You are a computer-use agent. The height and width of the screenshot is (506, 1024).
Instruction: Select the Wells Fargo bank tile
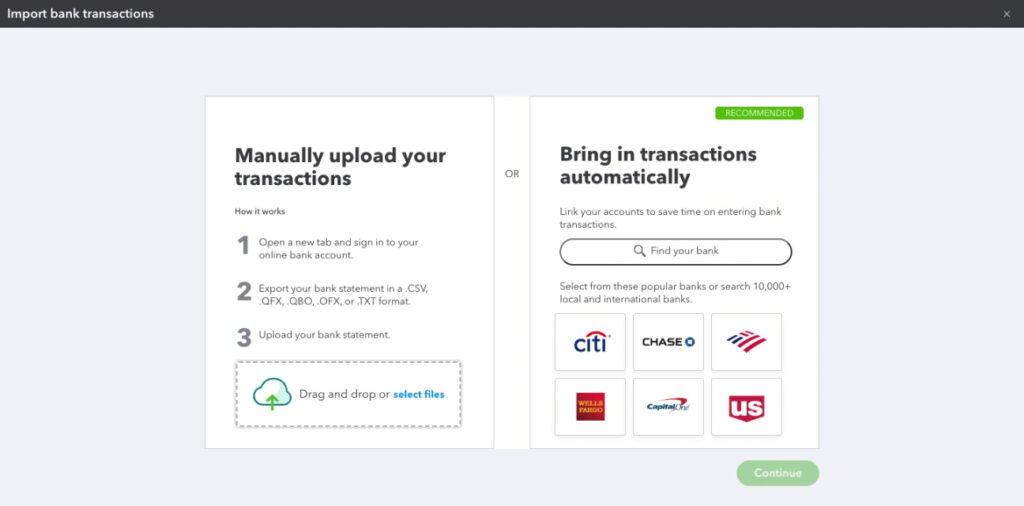coord(590,406)
